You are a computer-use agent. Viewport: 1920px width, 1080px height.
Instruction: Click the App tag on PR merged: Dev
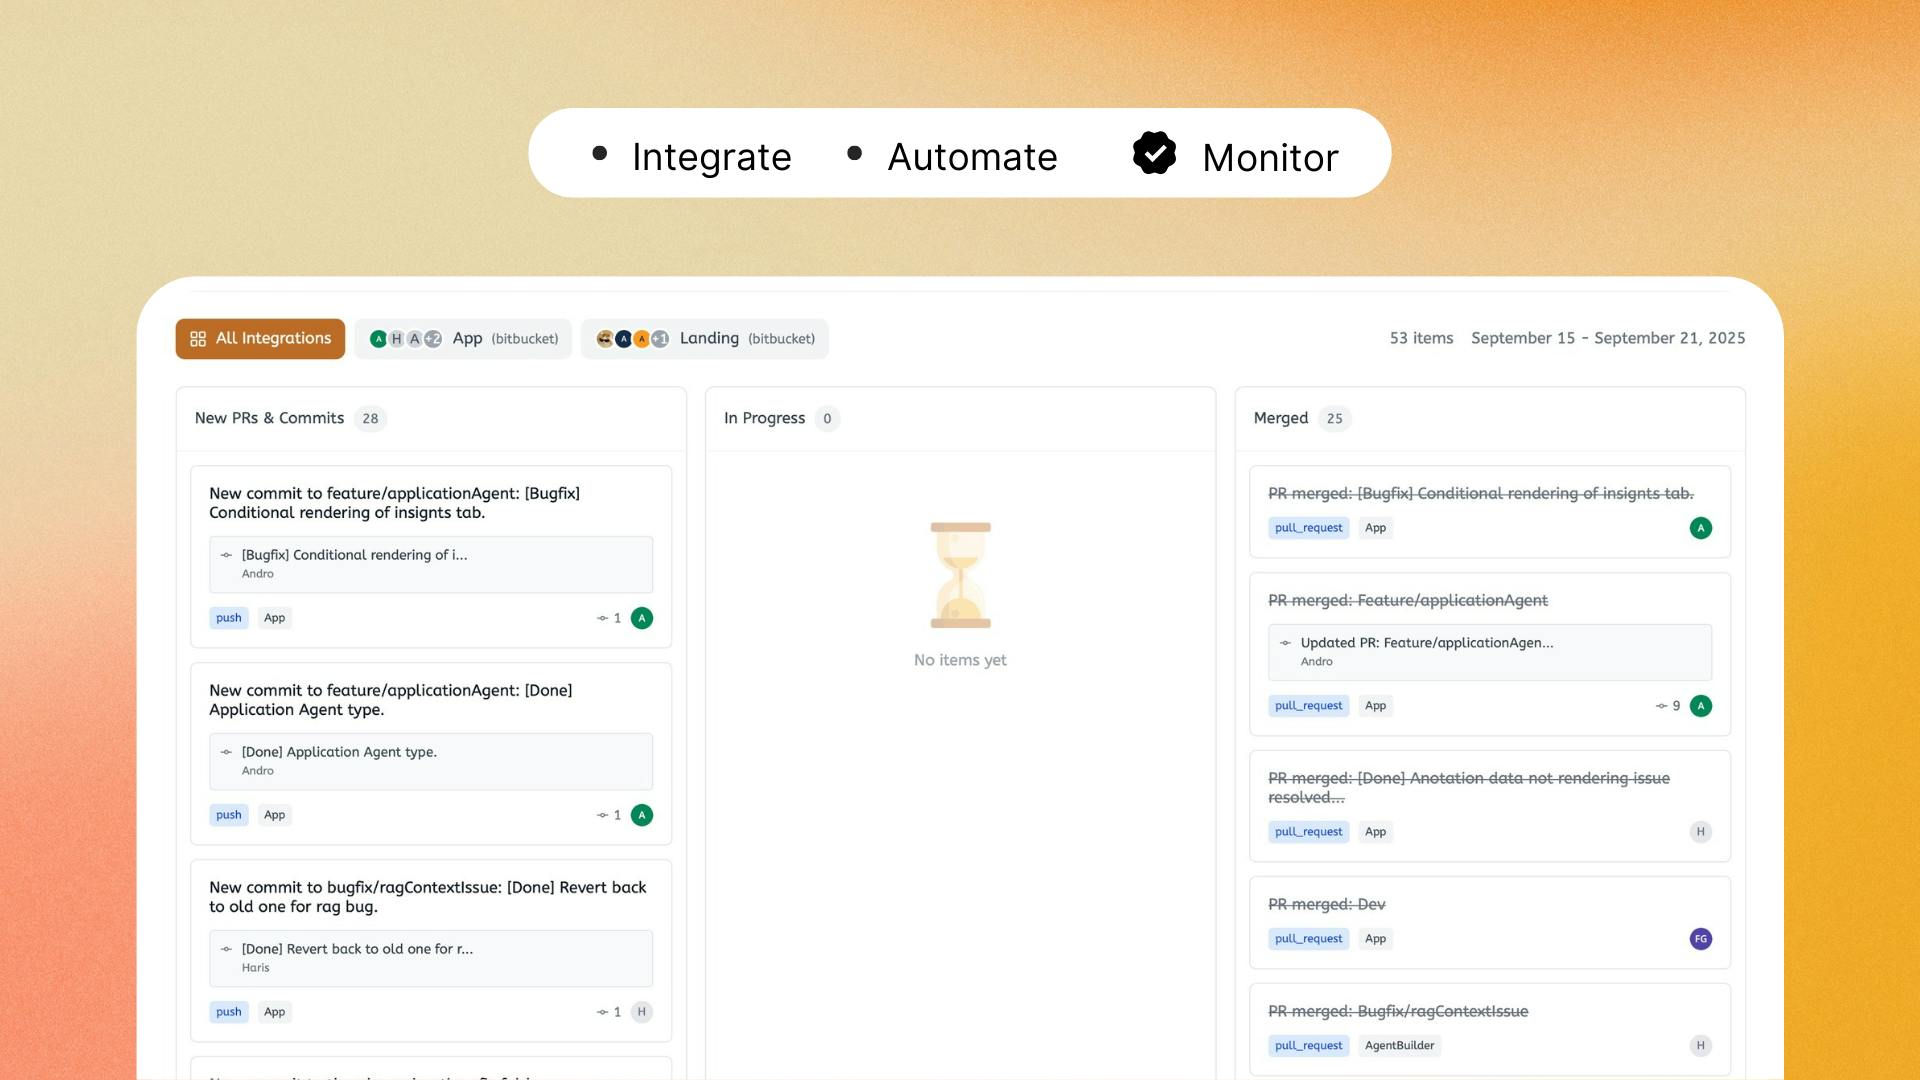coord(1376,939)
